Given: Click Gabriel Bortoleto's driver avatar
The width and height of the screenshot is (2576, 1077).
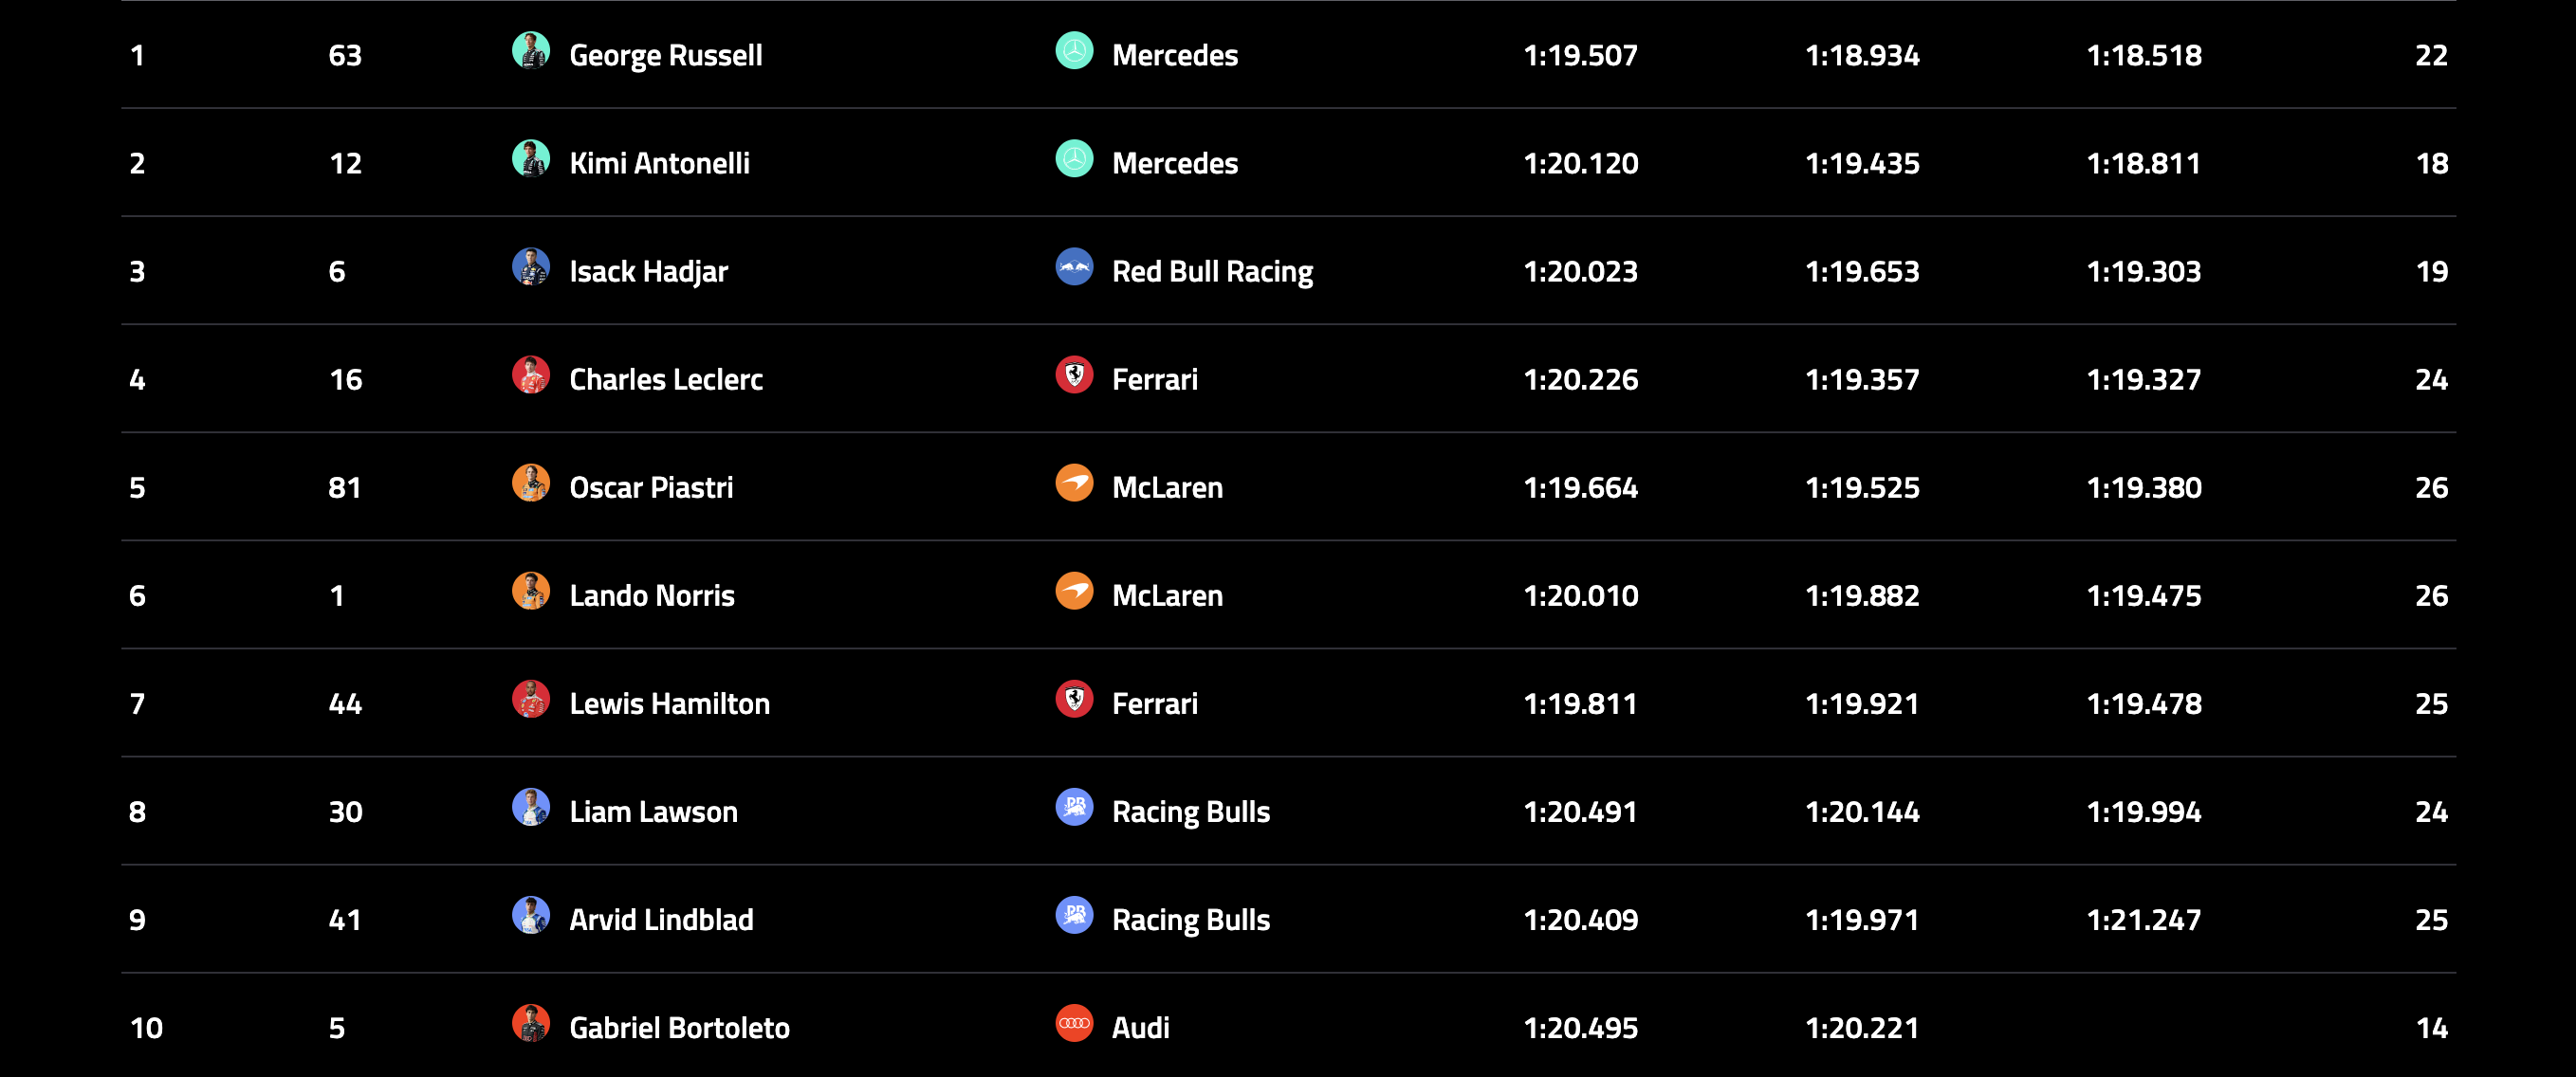Looking at the screenshot, I should click(531, 1022).
